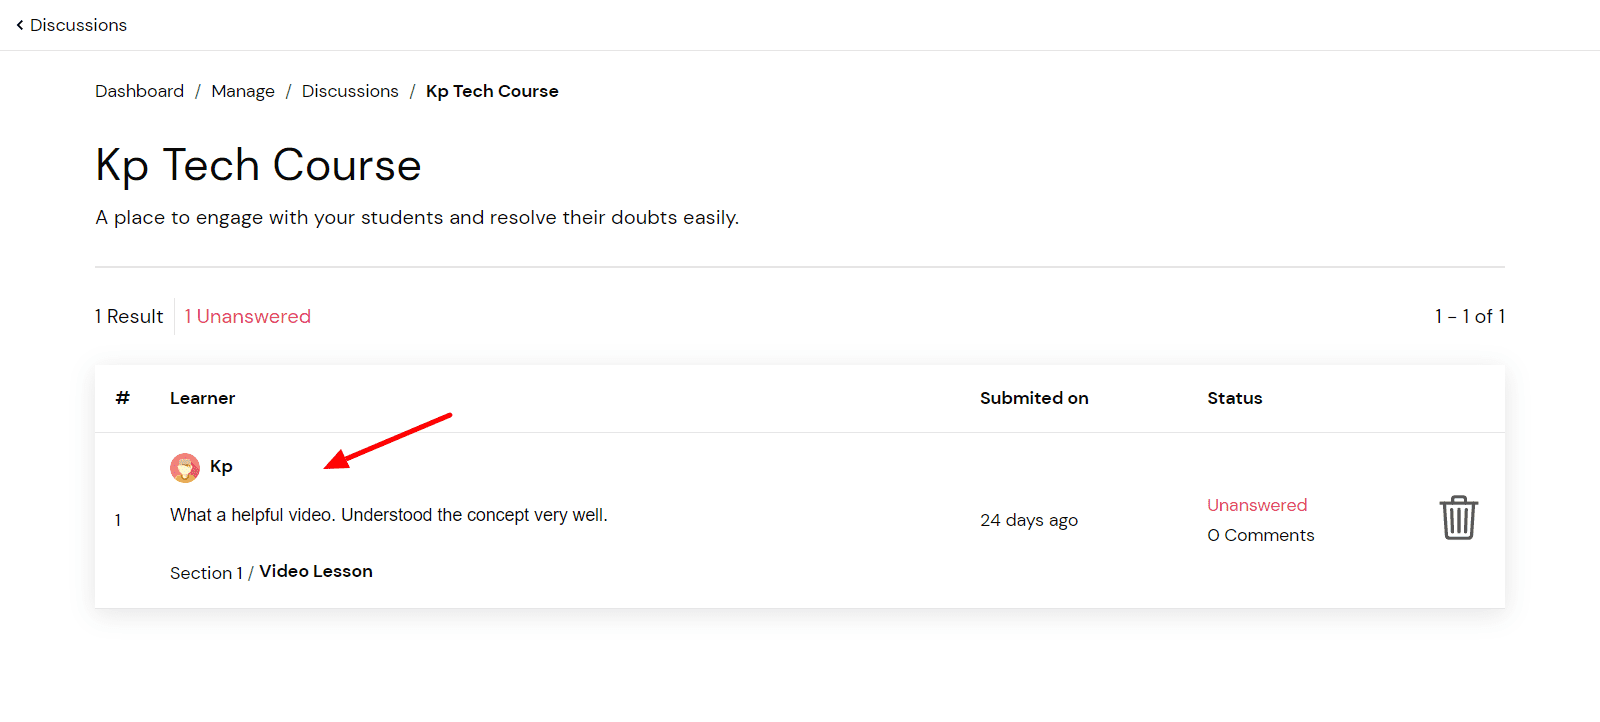Click the Submited on column header
Viewport: 1600px width, 722px height.
[1034, 398]
